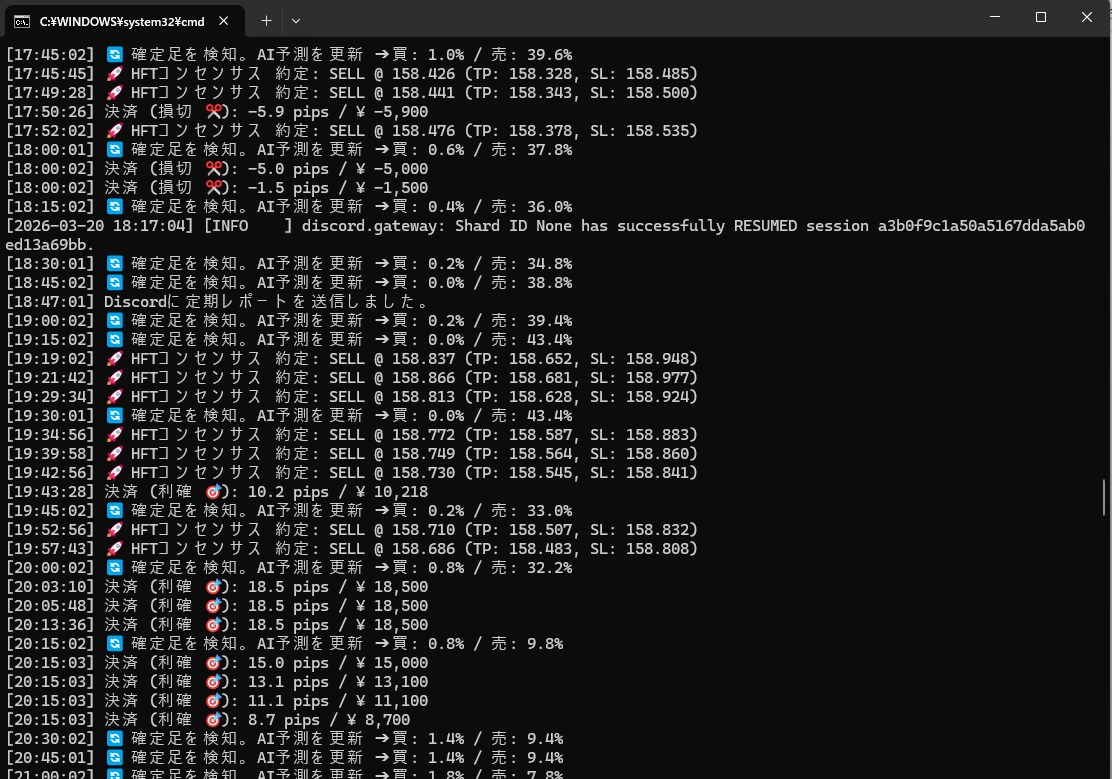This screenshot has height=779, width=1112.
Task: Click the scissors emoji in the 17:50:26 line
Action: (213, 111)
